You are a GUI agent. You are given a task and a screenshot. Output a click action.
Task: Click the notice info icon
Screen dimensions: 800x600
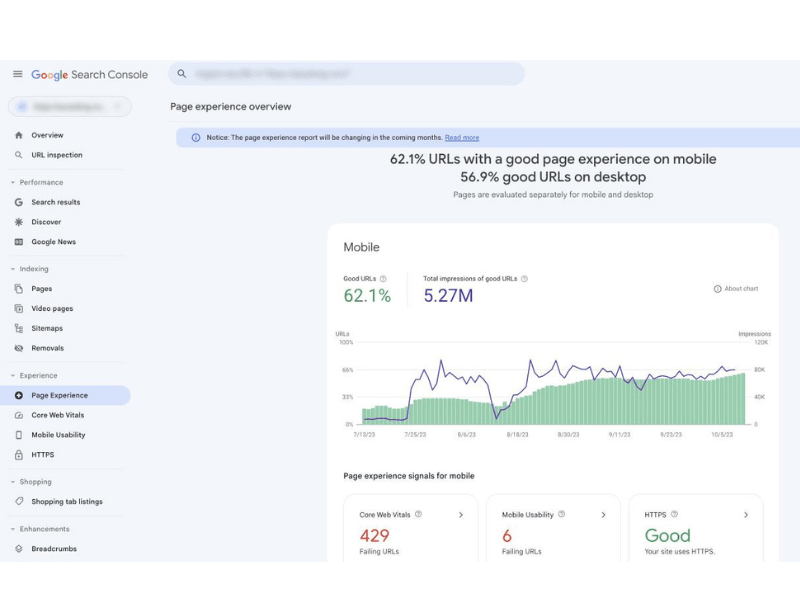coord(196,138)
